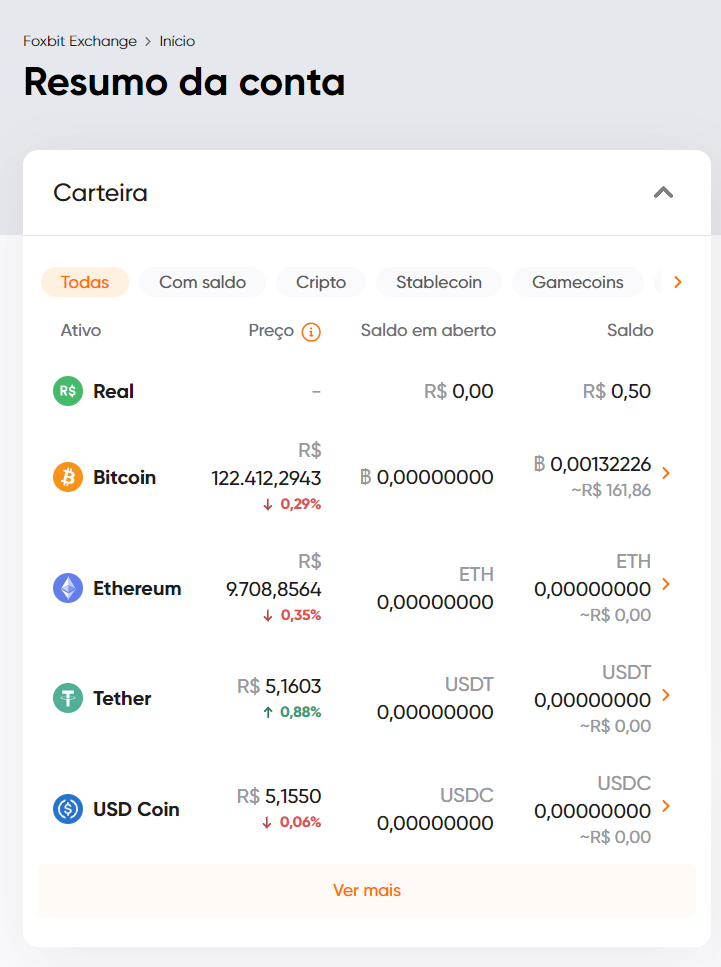This screenshot has height=967, width=721.
Task: Collapse the Carteira panel with chevron
Action: click(x=664, y=192)
